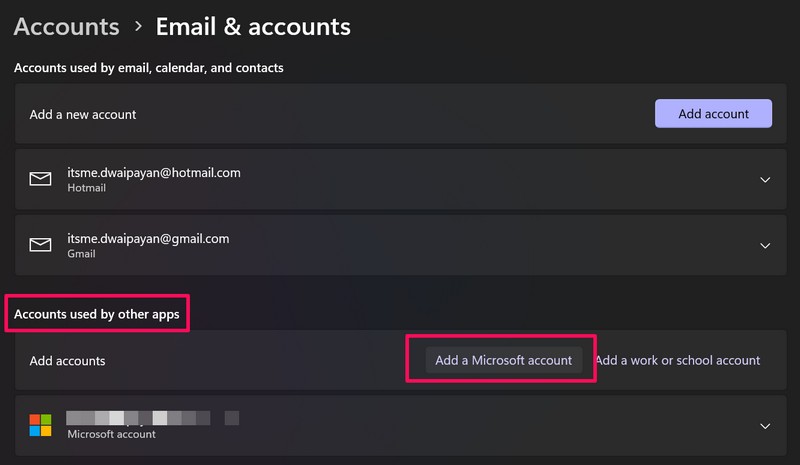Click the Microsoft logo icon

40,425
